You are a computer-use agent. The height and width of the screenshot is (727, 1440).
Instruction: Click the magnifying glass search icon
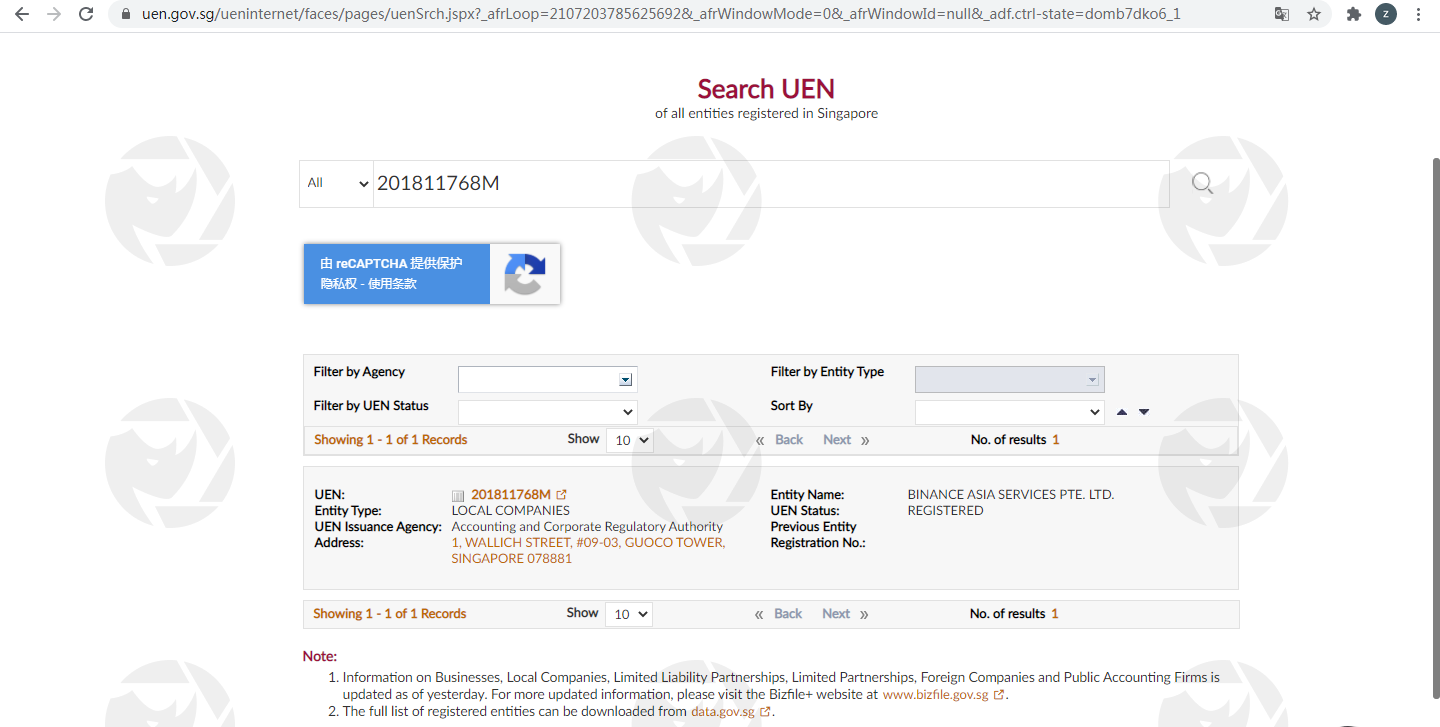tap(1202, 183)
